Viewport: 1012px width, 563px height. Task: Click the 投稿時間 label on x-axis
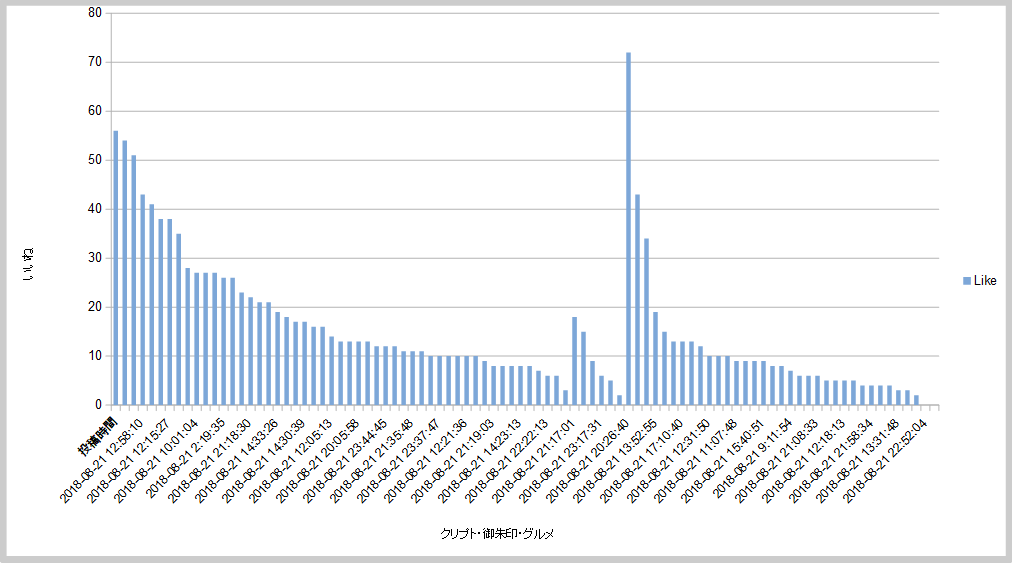tap(100, 432)
